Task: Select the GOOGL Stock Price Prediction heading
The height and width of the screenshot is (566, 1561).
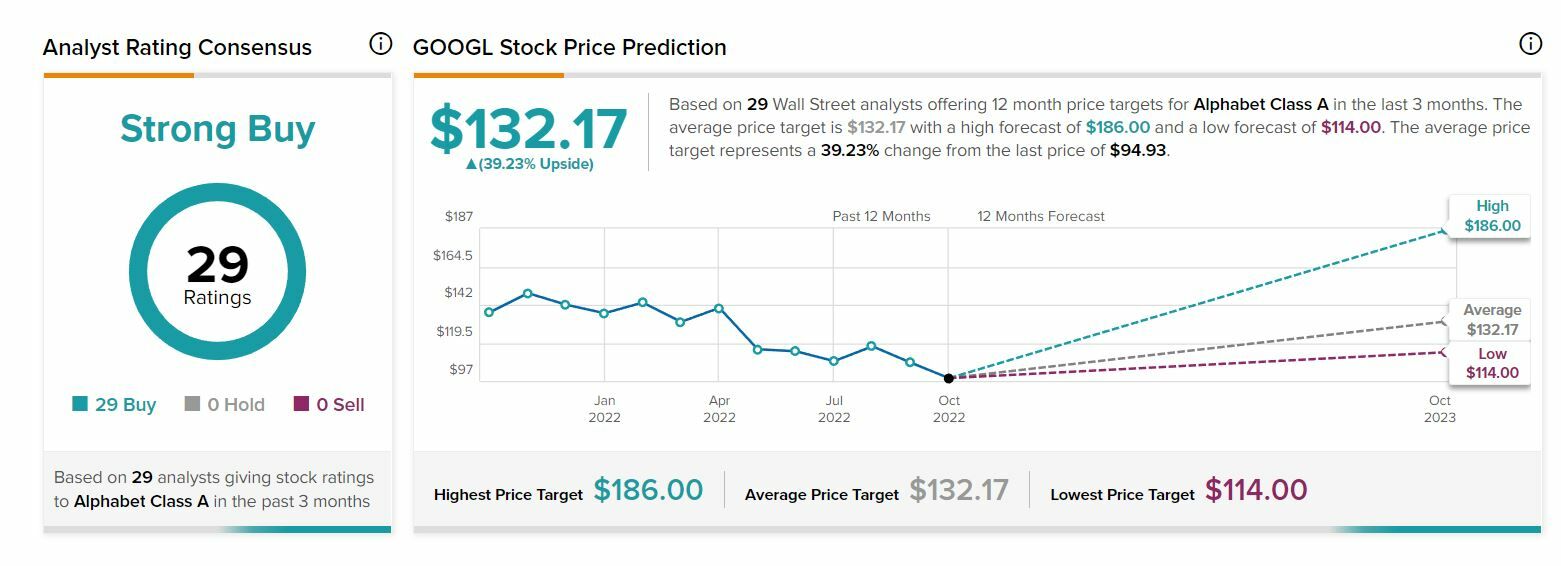Action: pyautogui.click(x=569, y=47)
